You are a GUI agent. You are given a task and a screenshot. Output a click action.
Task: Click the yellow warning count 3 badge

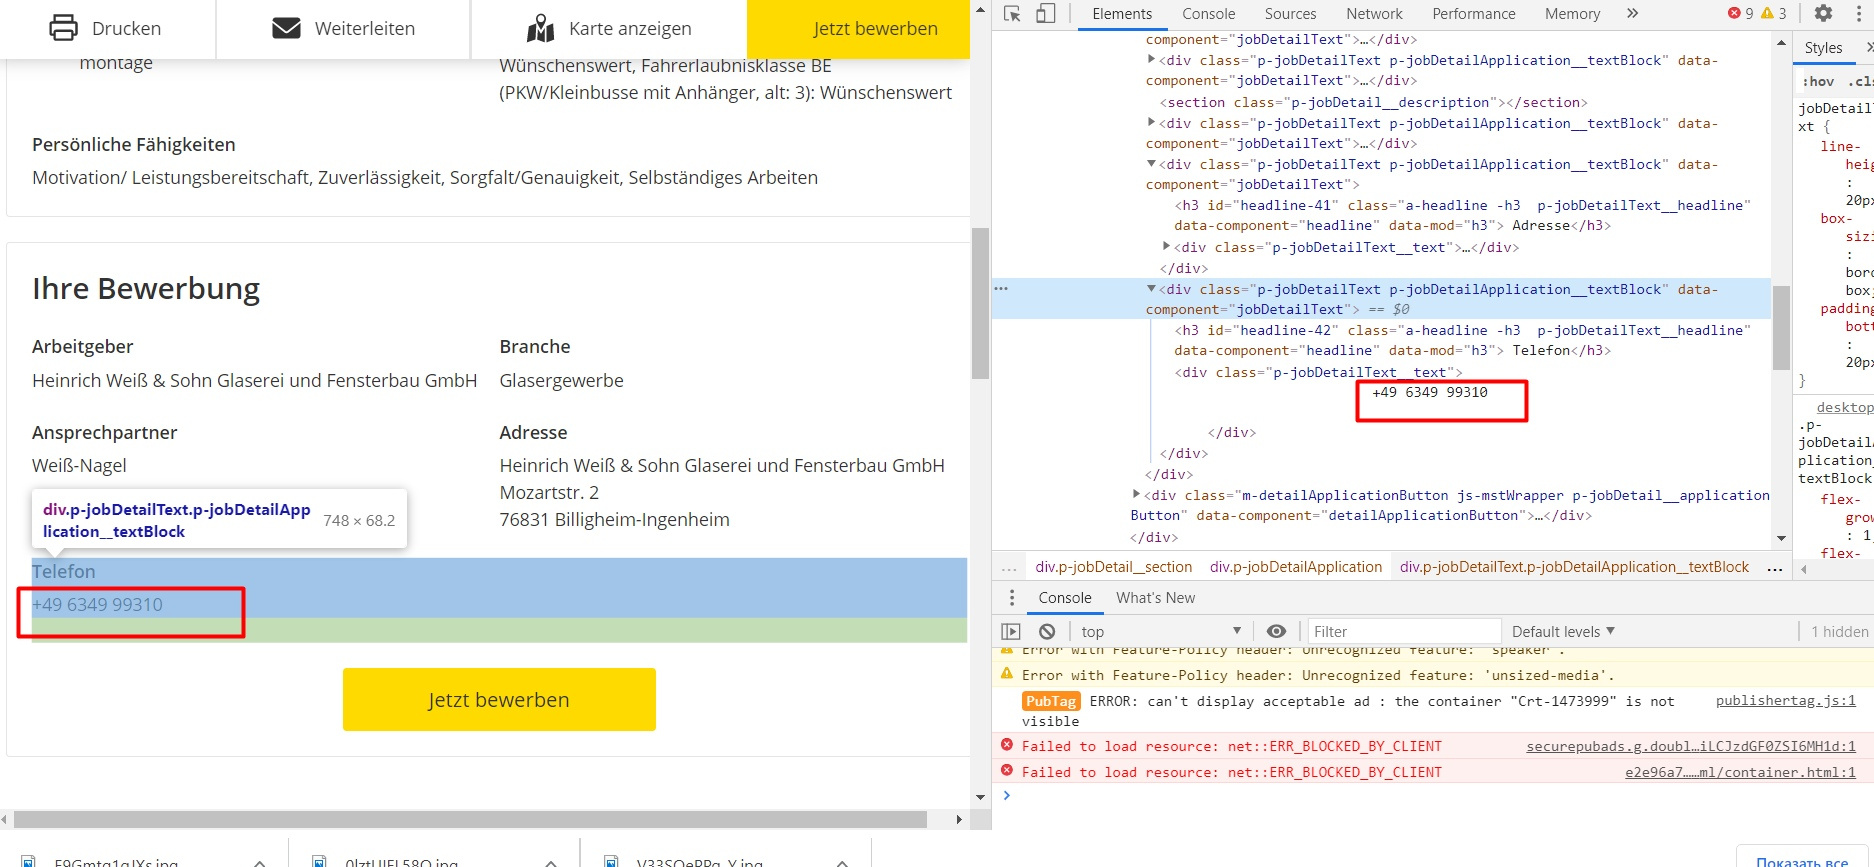[x=1774, y=13]
